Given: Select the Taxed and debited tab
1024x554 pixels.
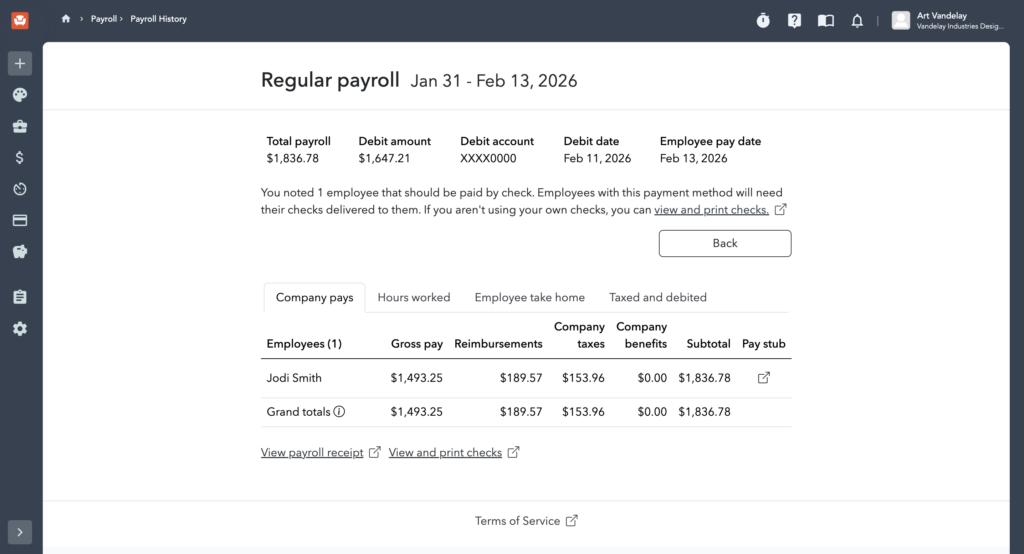Looking at the screenshot, I should tap(658, 297).
